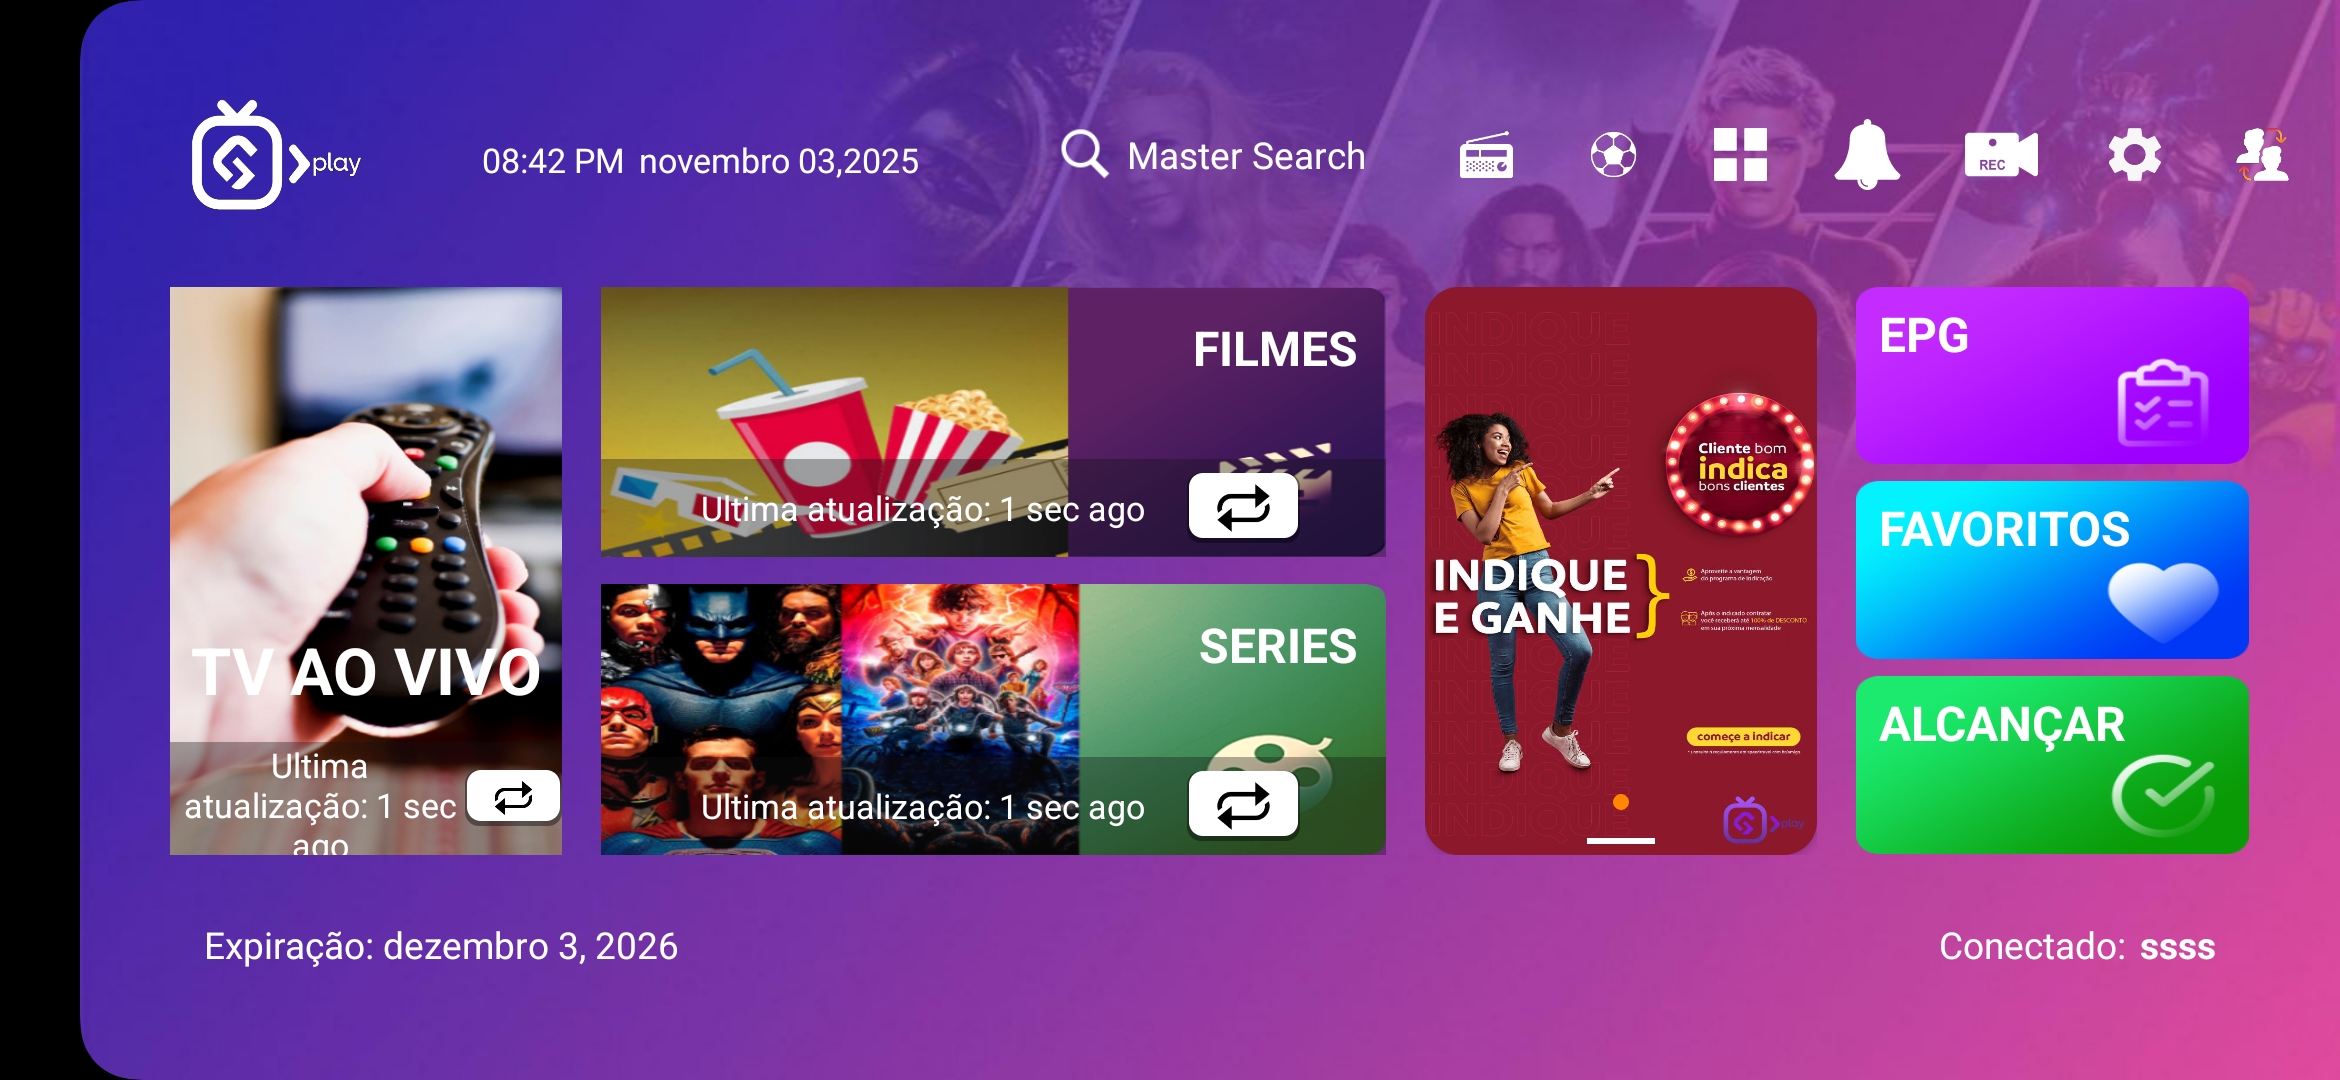
Task: Open the soccer ball sports icon
Action: point(1613,155)
